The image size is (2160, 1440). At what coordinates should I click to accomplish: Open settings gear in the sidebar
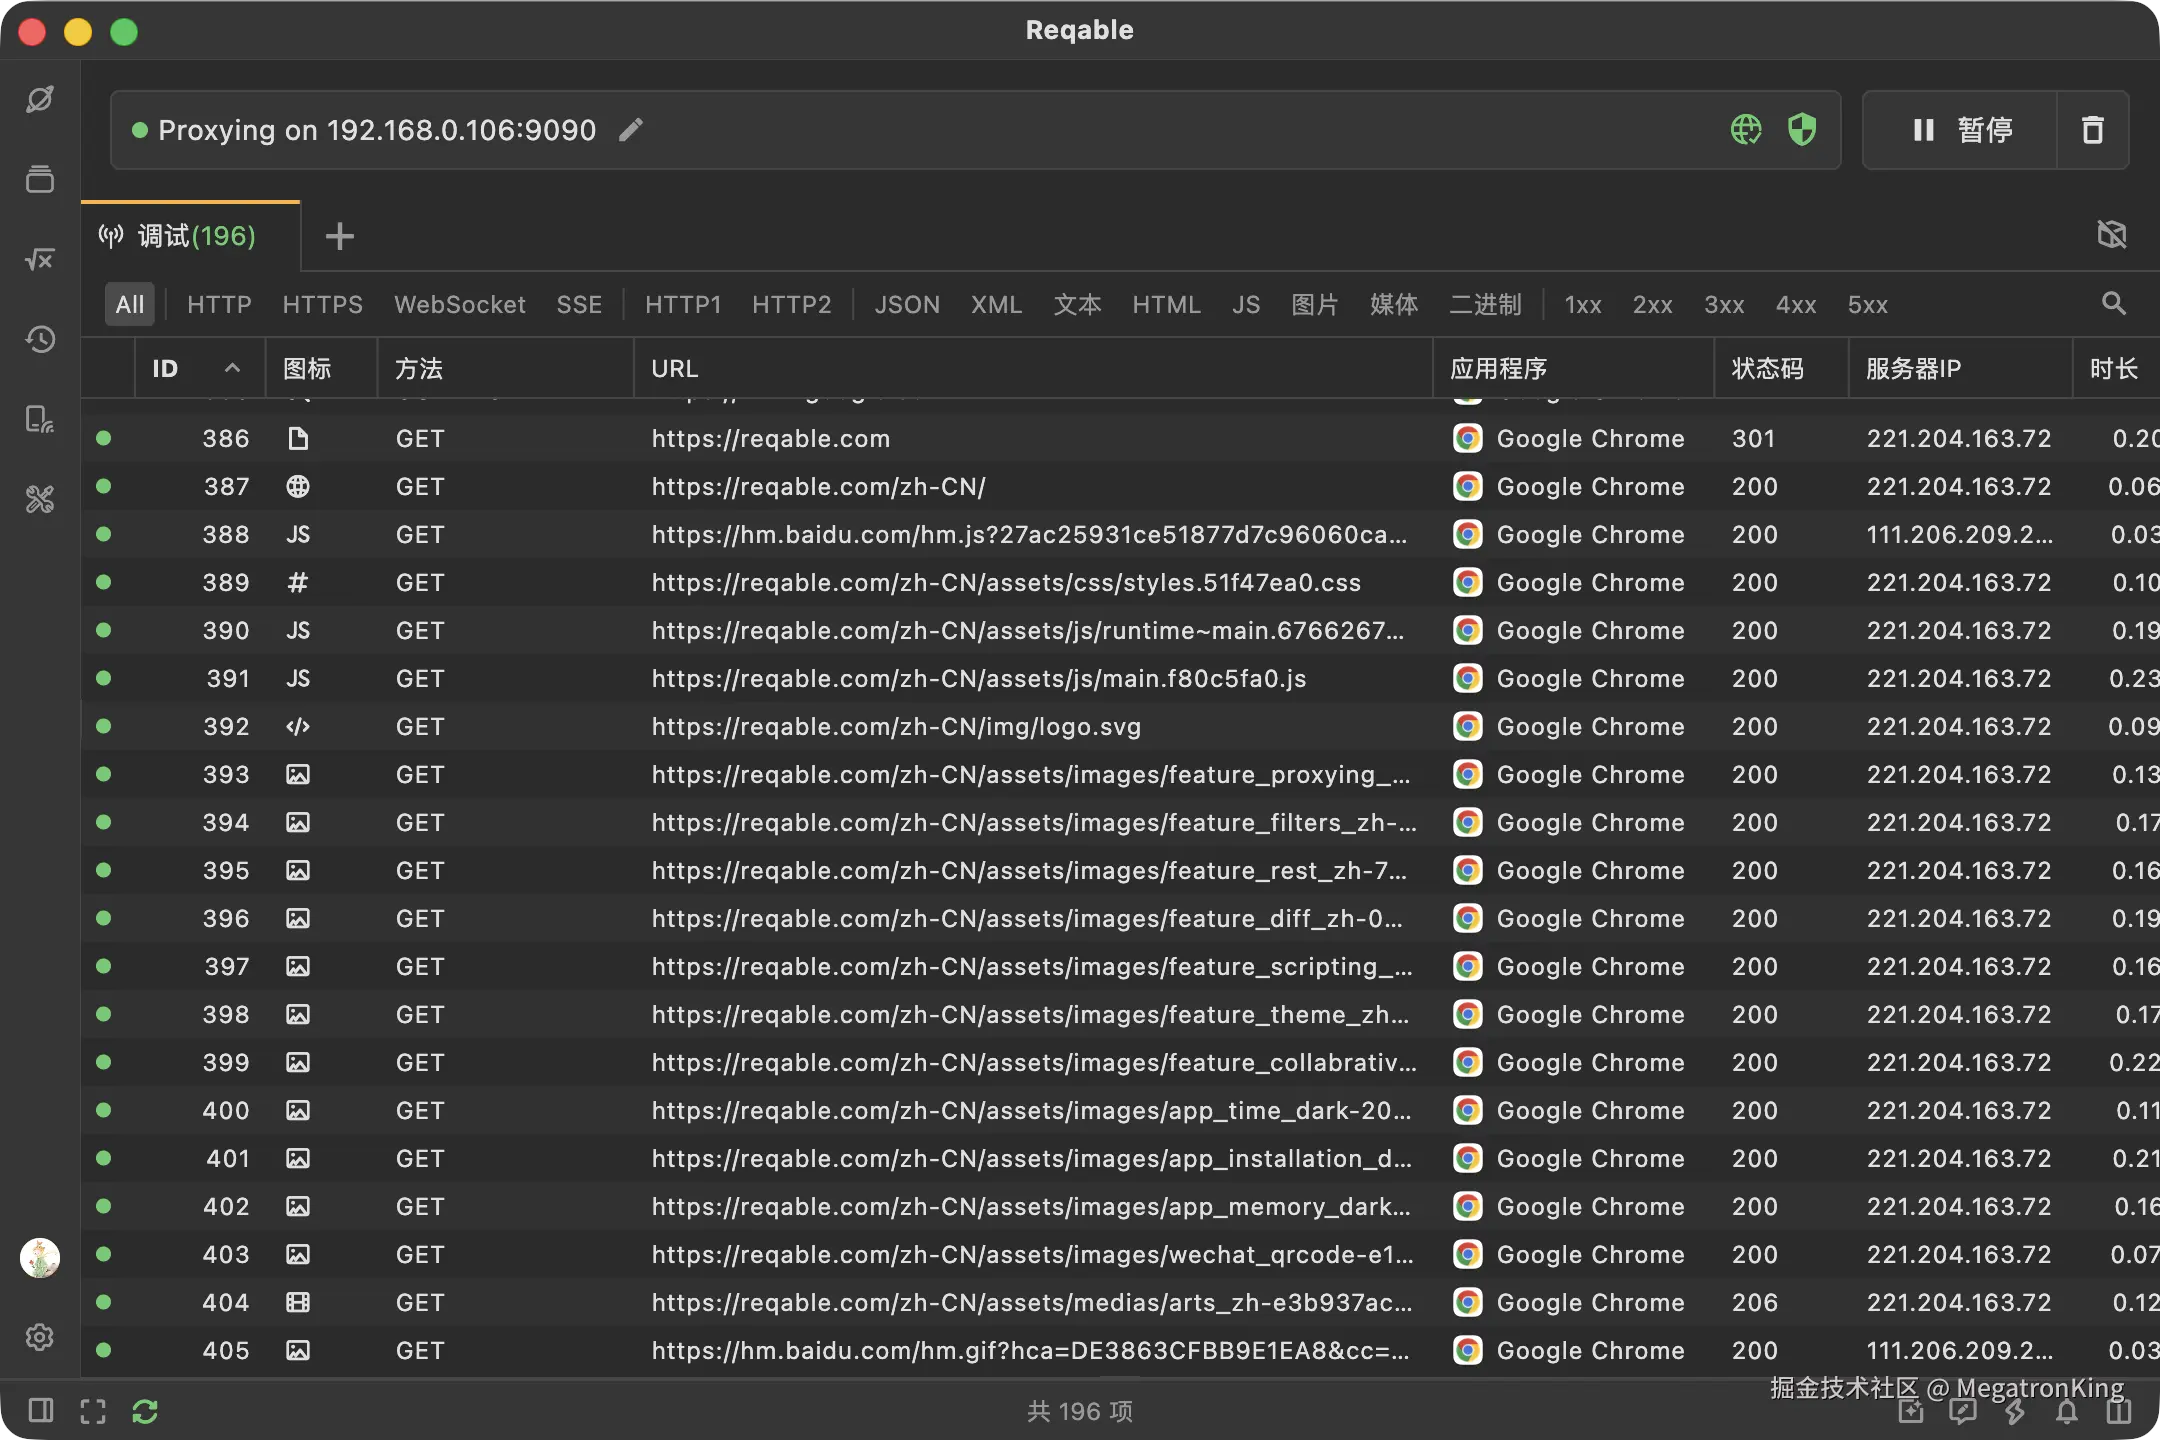[x=40, y=1337]
